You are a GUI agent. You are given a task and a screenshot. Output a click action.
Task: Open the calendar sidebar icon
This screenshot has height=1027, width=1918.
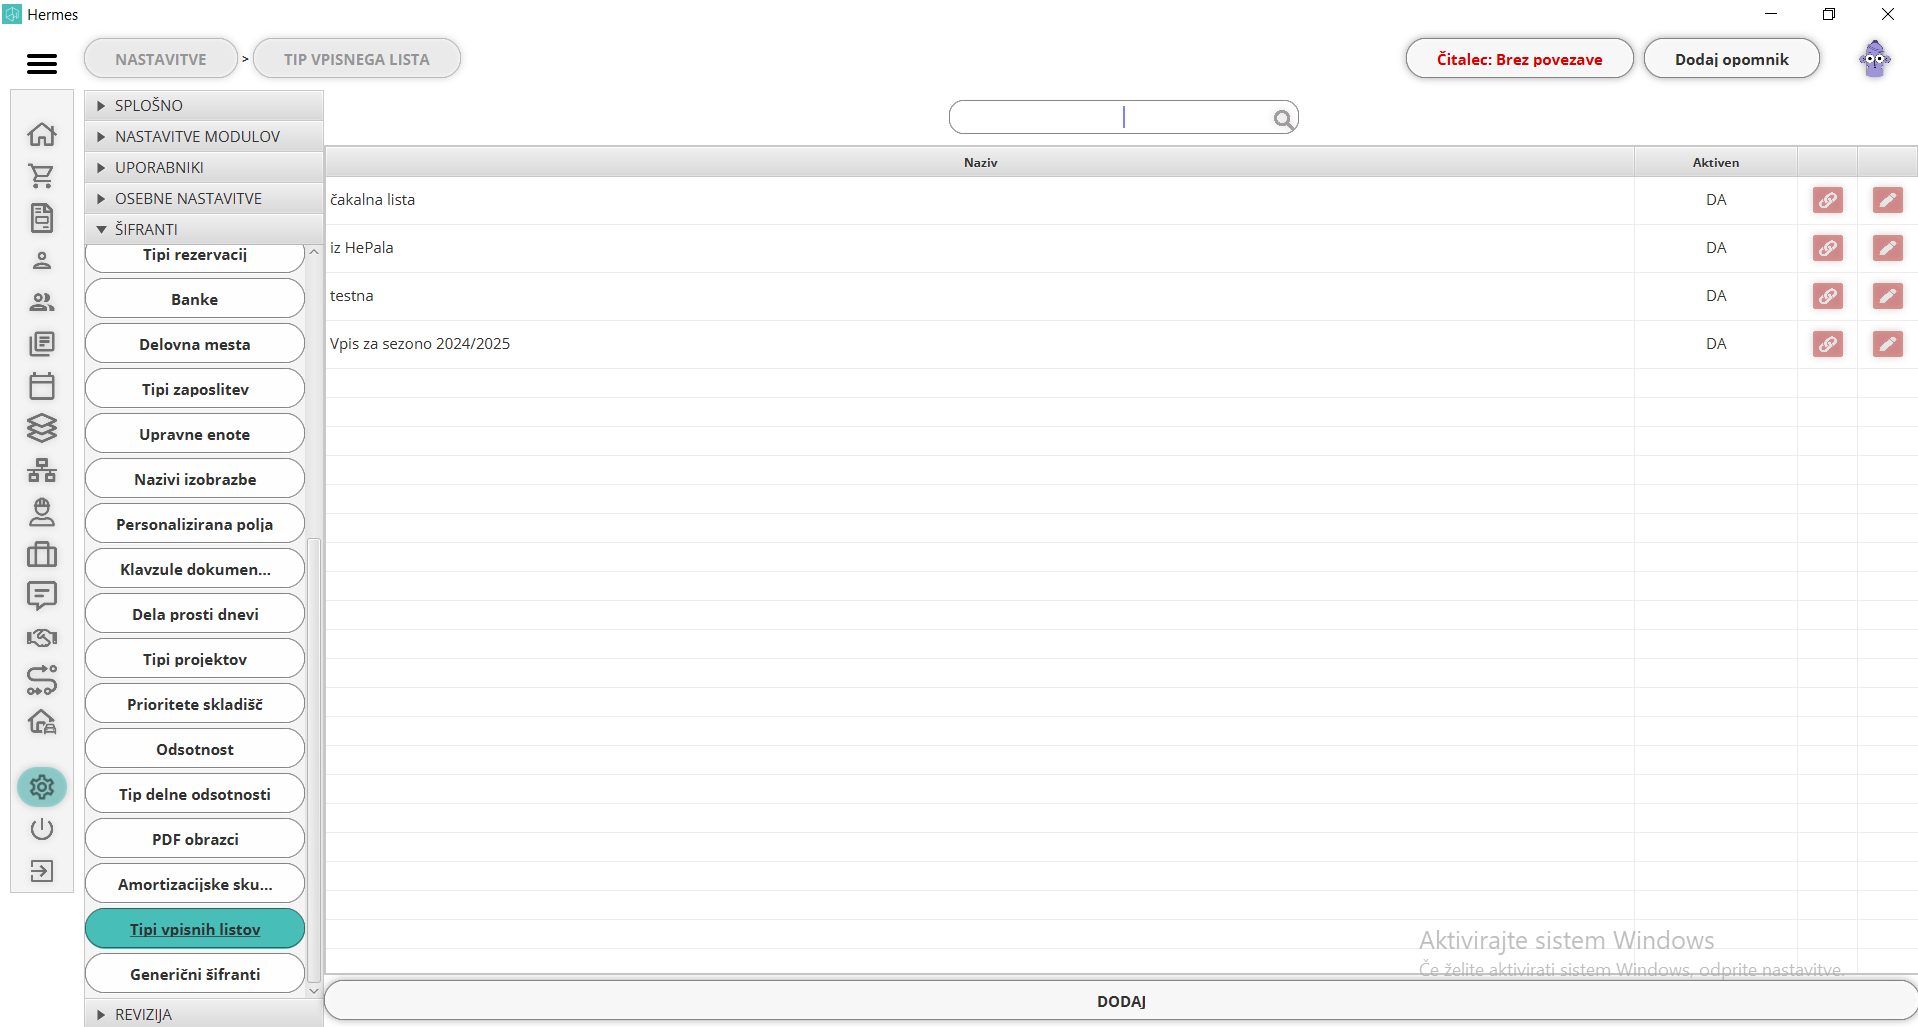(x=42, y=386)
